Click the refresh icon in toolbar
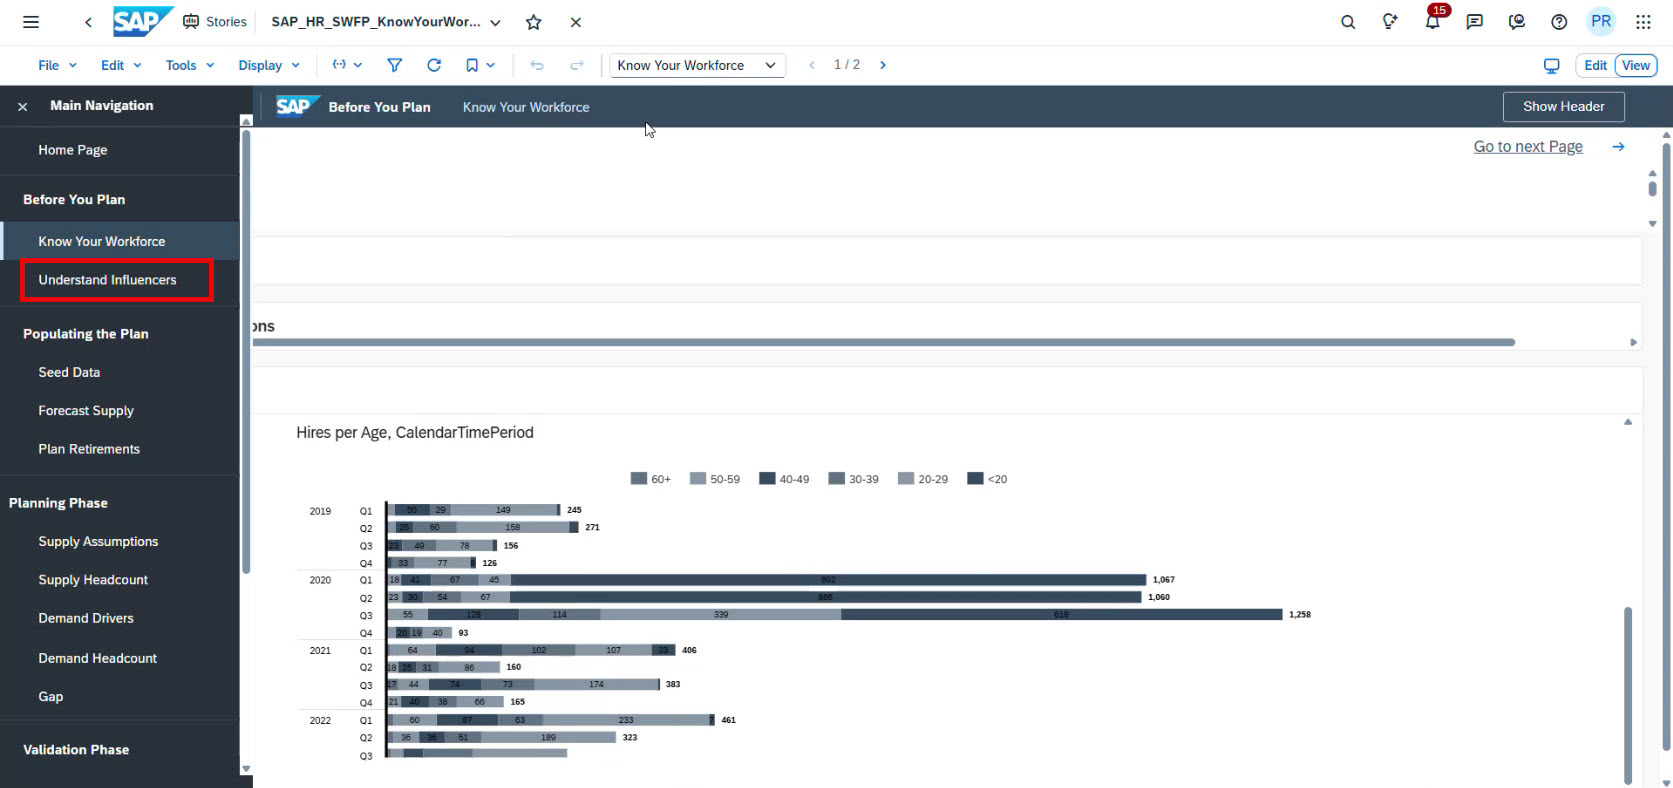This screenshot has width=1673, height=788. (434, 65)
